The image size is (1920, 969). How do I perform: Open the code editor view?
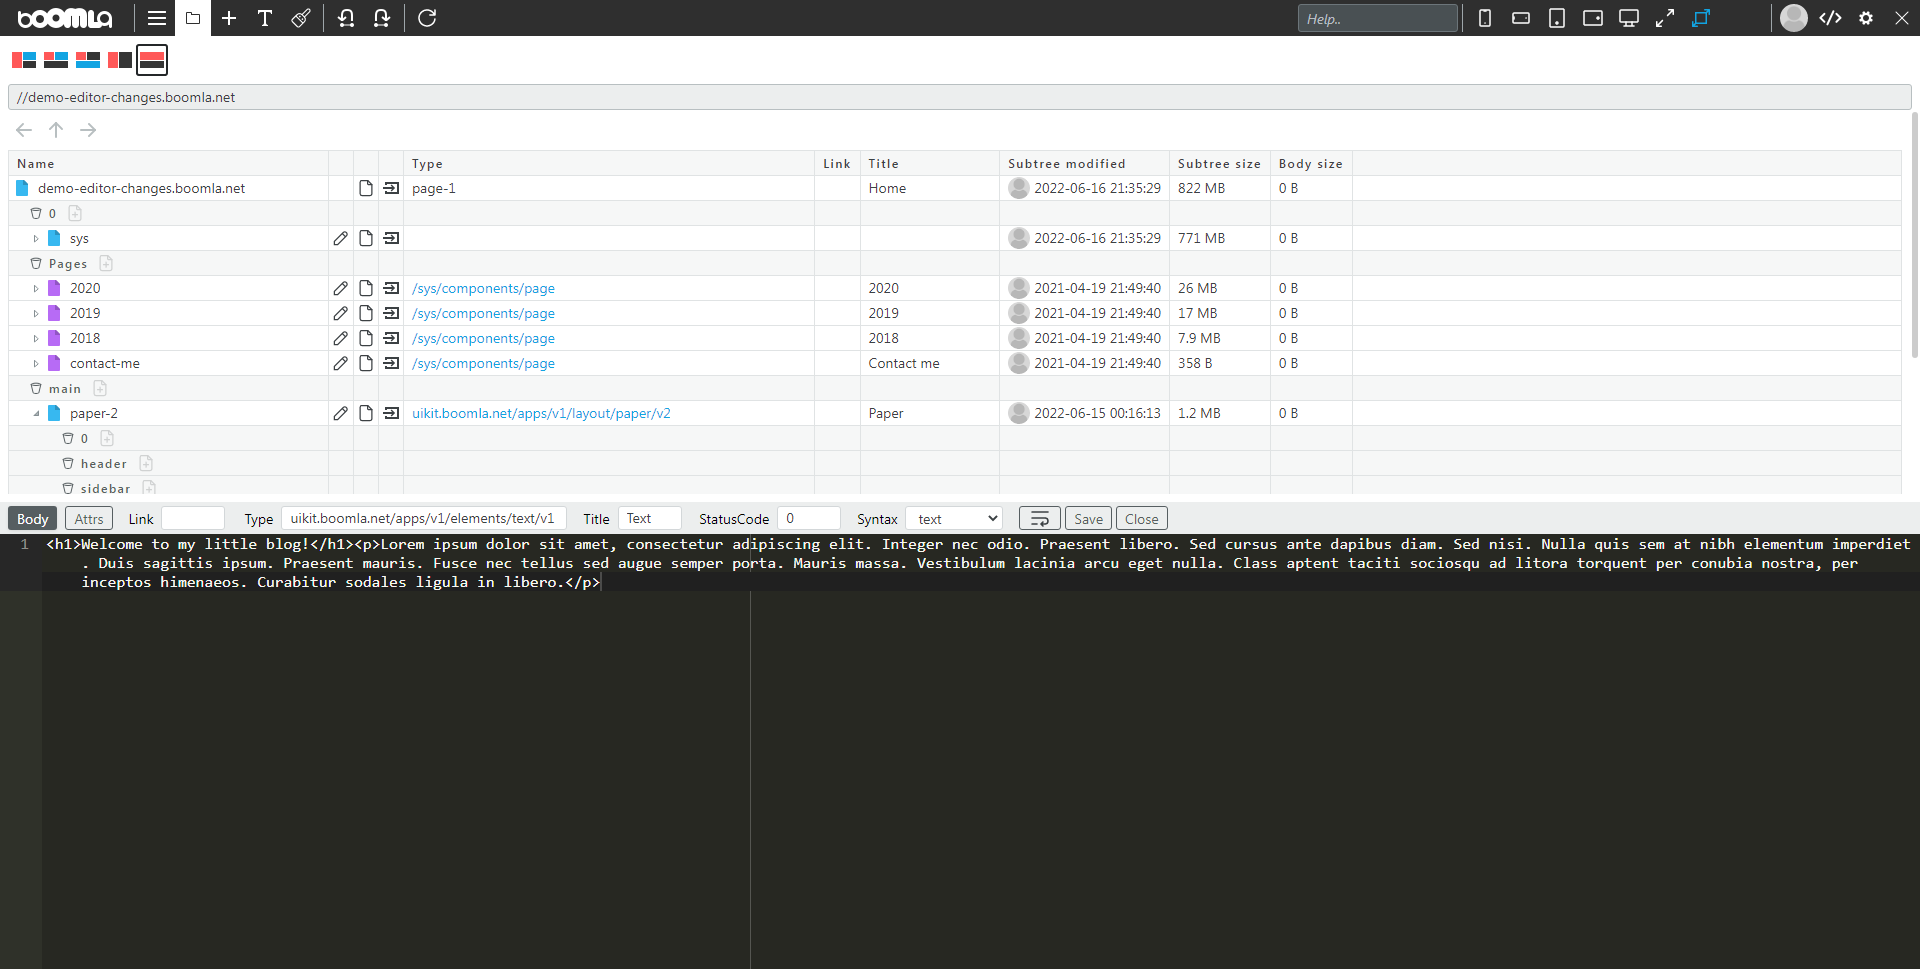click(x=1832, y=18)
